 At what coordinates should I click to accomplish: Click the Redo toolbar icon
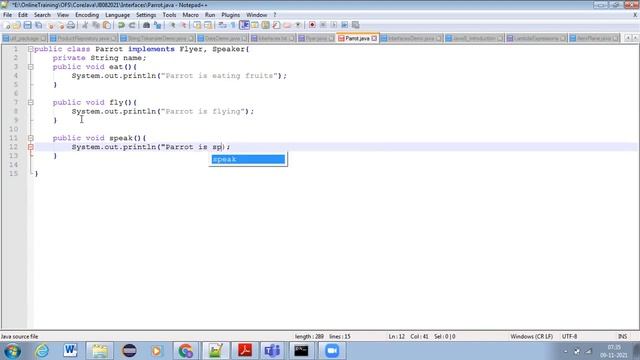[x=132, y=25]
